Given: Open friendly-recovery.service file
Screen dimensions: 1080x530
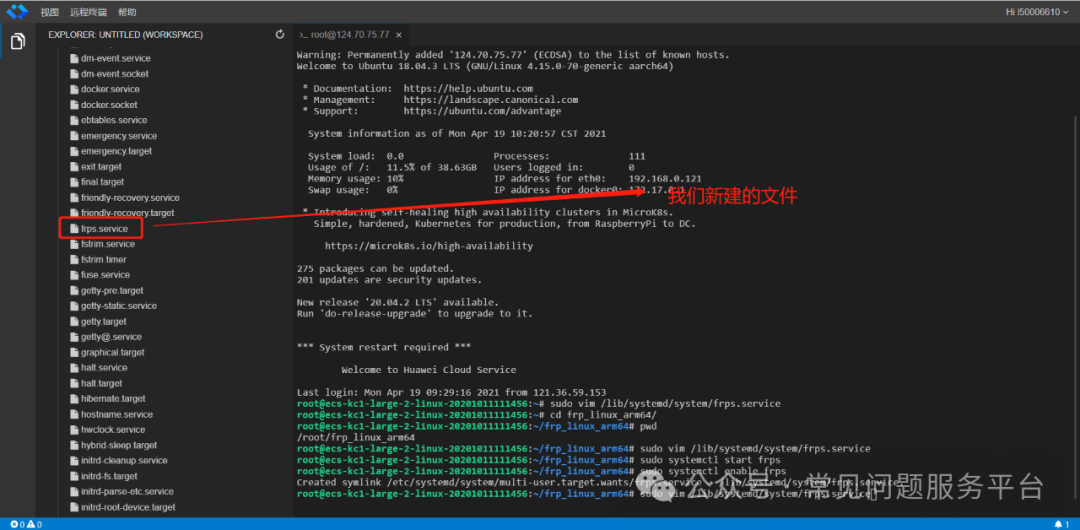Looking at the screenshot, I should point(129,198).
